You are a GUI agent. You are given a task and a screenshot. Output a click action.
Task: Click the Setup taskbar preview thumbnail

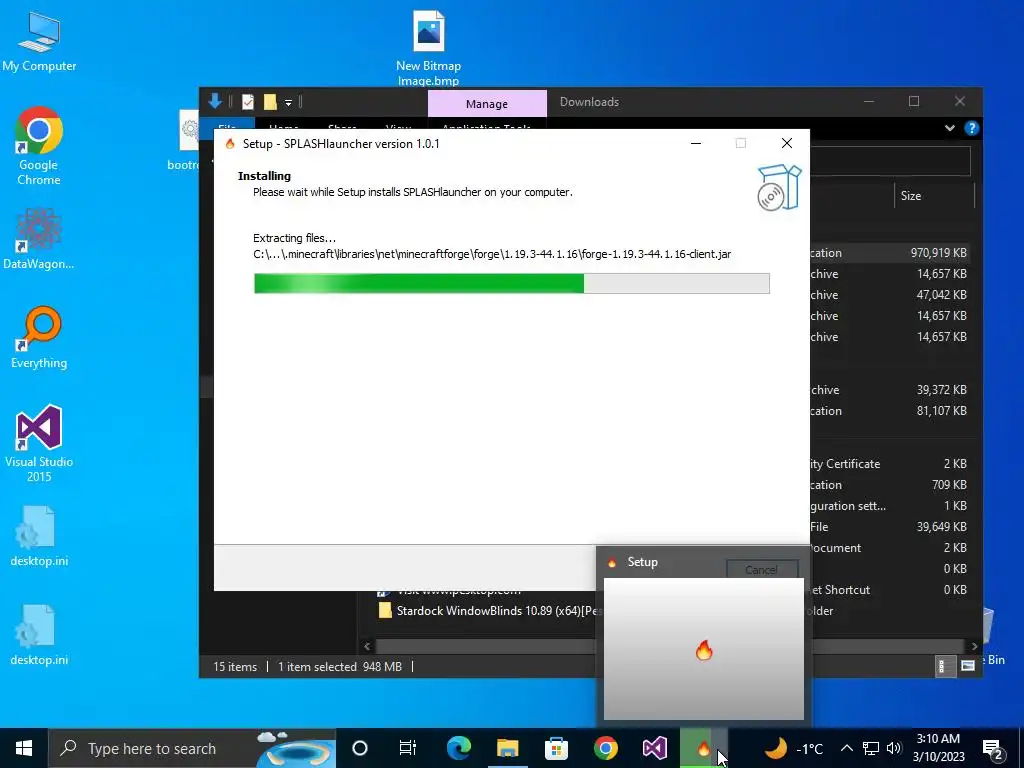[703, 648]
